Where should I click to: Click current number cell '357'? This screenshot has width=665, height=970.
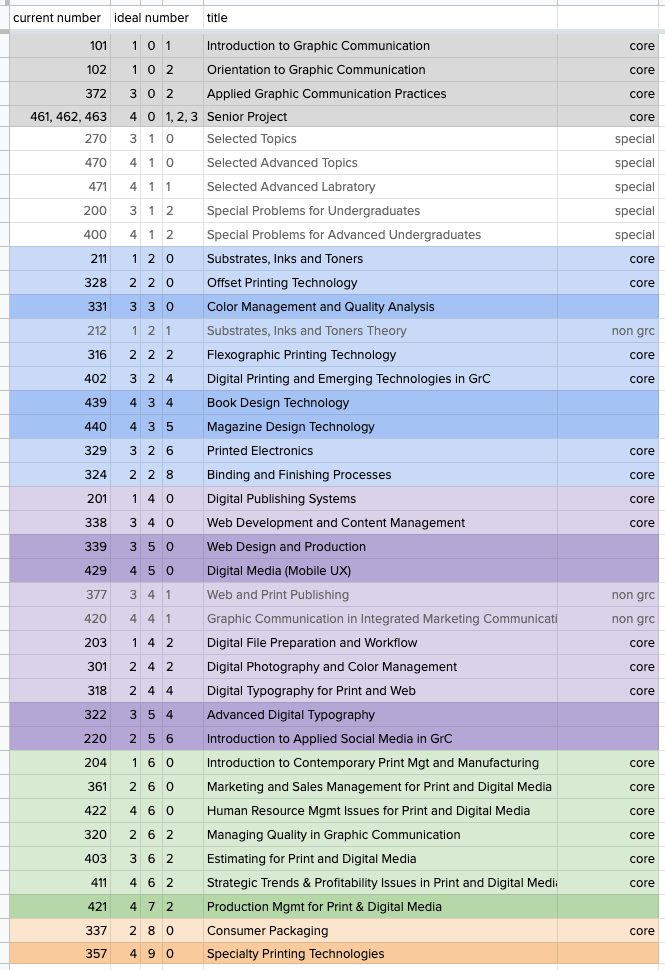60,954
